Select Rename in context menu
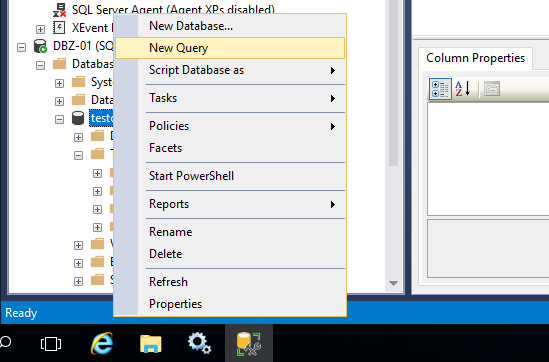This screenshot has height=362, width=549. (x=230, y=232)
